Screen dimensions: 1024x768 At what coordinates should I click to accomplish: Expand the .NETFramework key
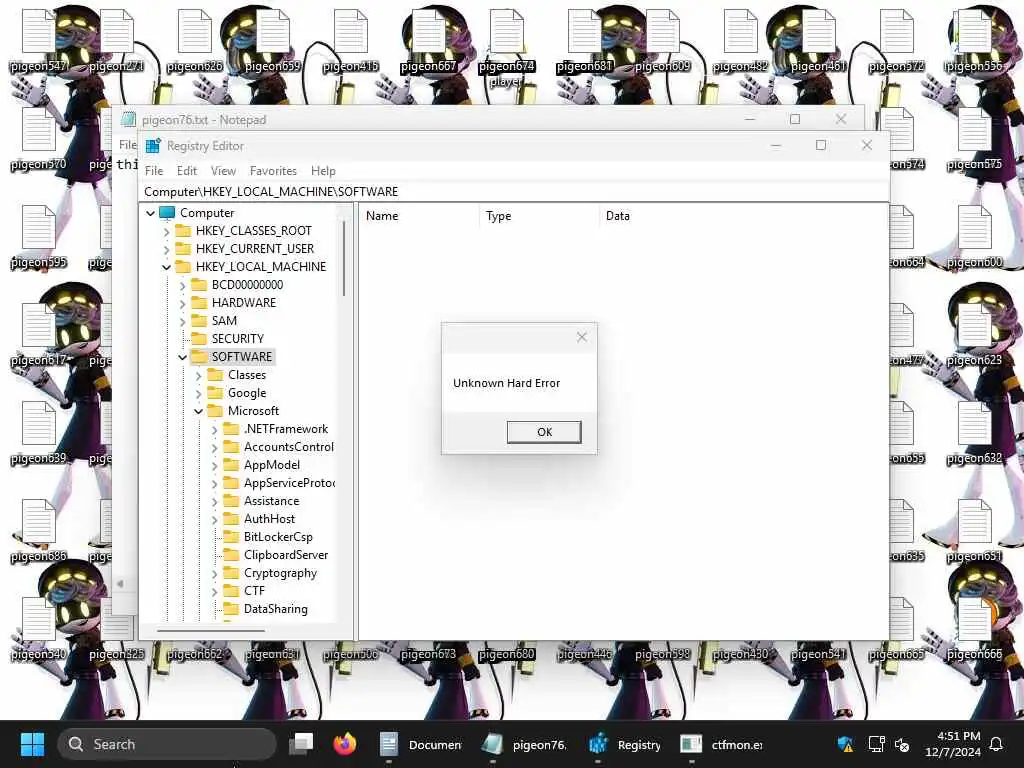pyautogui.click(x=215, y=429)
